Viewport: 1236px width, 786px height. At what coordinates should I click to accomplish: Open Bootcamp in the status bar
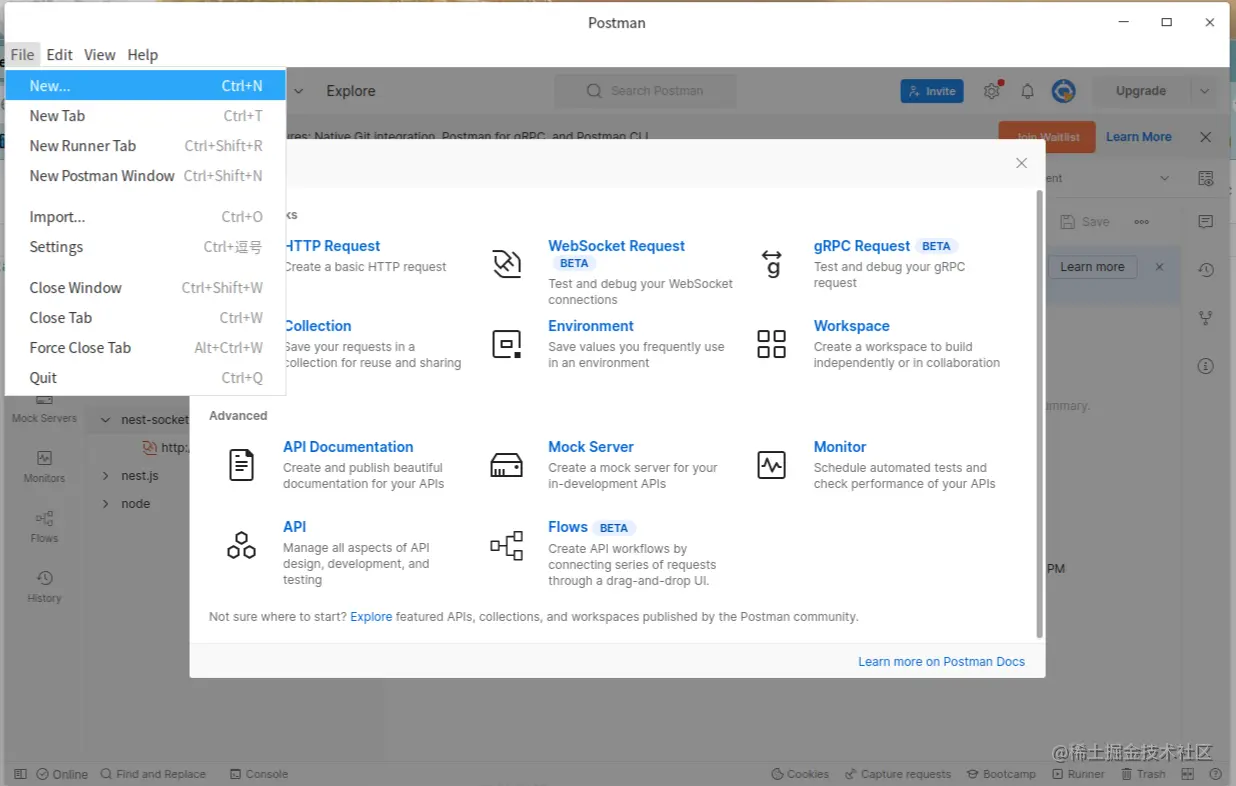click(1002, 774)
